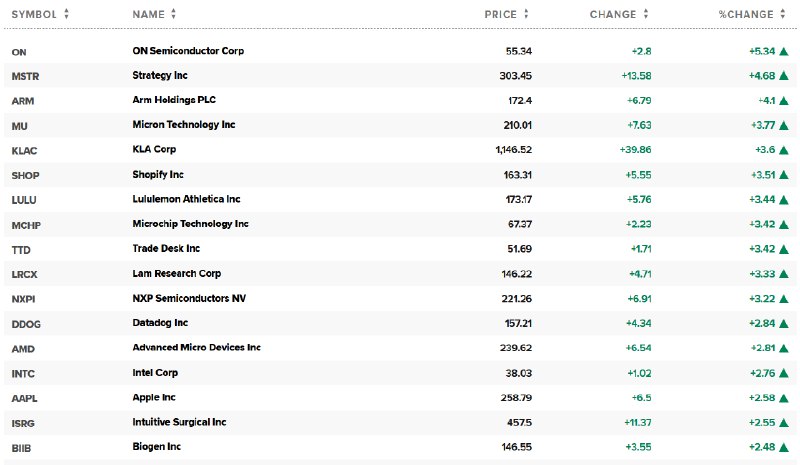This screenshot has width=800, height=465.
Task: Click the up triangle in KLAC row
Action: click(784, 150)
